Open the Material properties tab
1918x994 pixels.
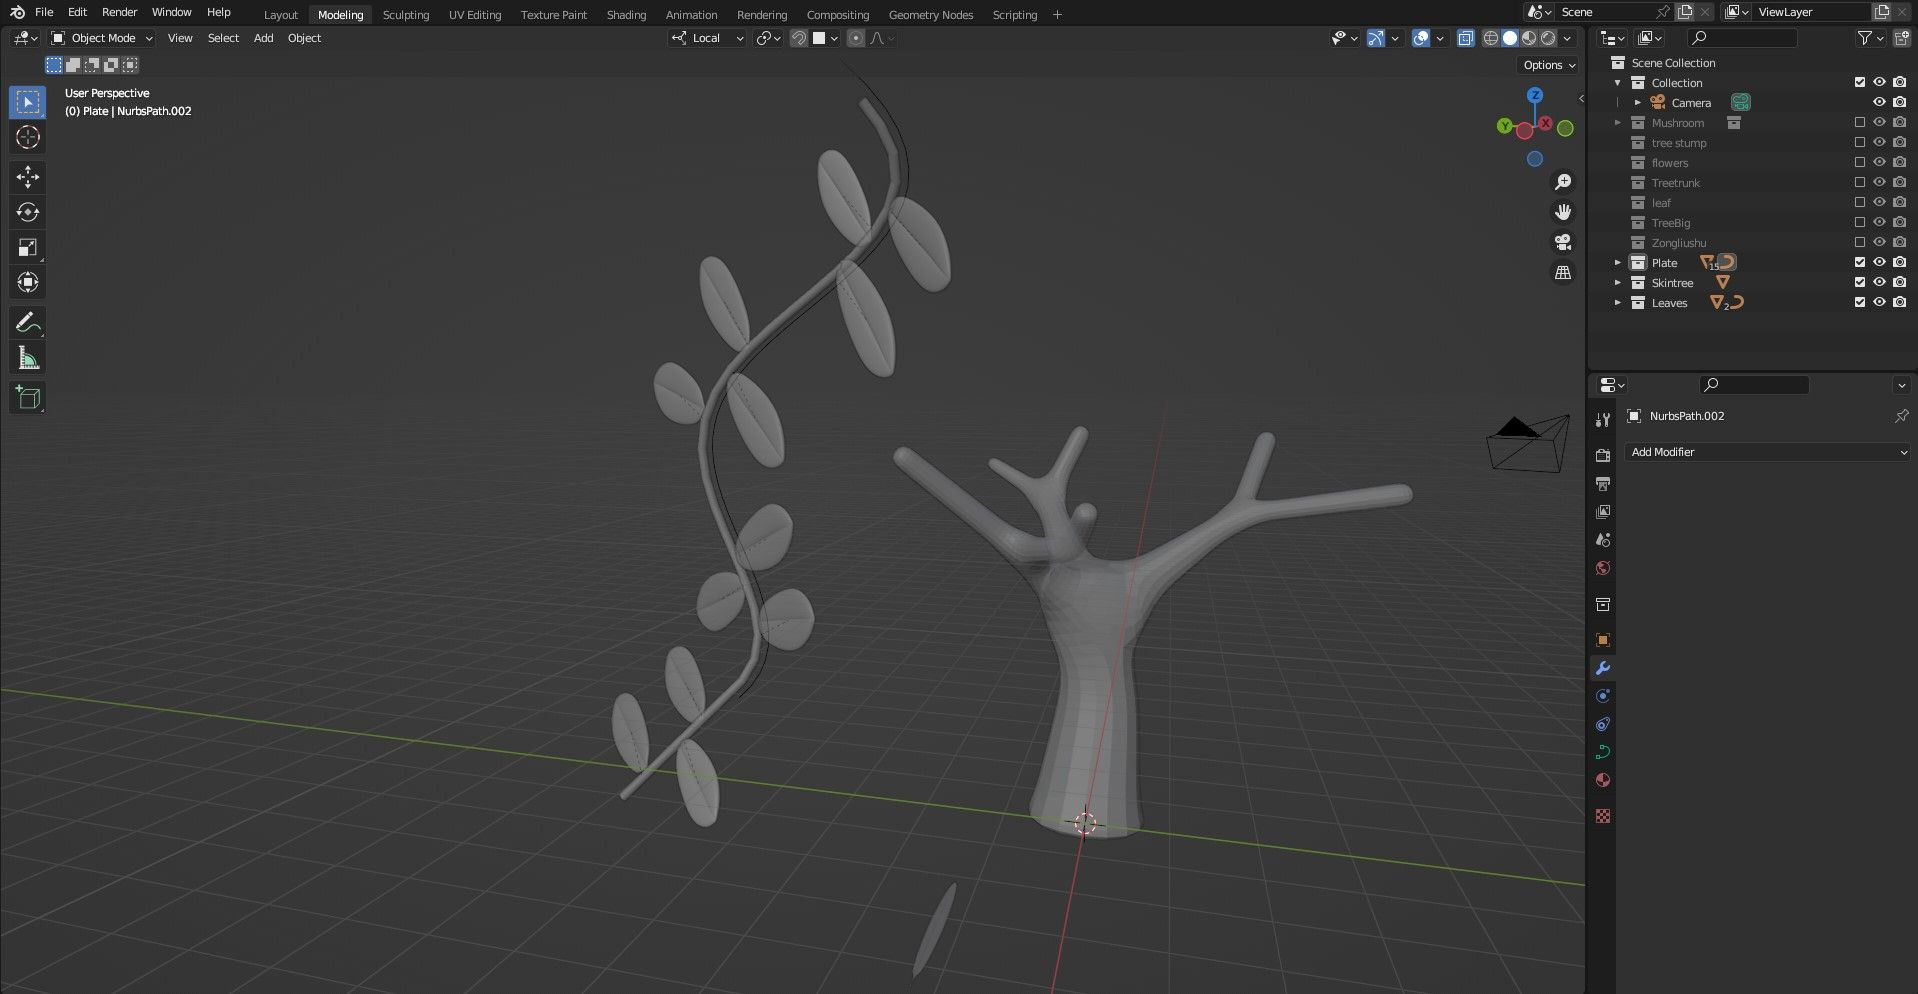tap(1603, 780)
